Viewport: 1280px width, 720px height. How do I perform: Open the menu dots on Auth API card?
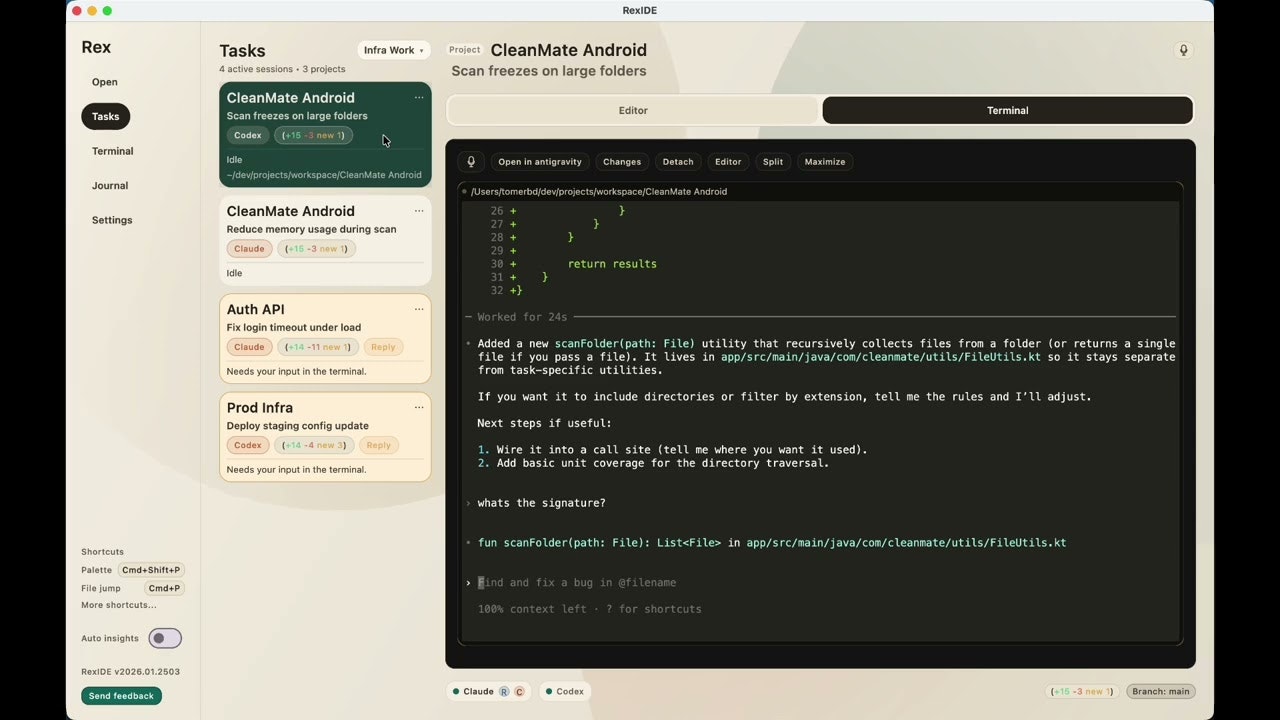(419, 309)
